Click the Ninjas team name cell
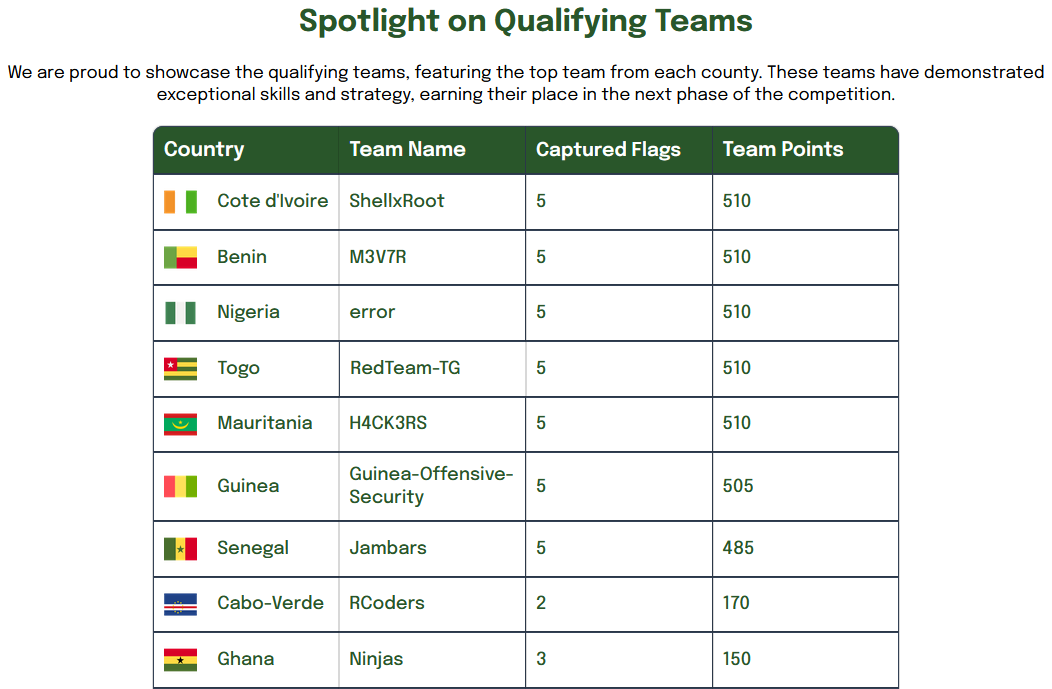 point(432,659)
